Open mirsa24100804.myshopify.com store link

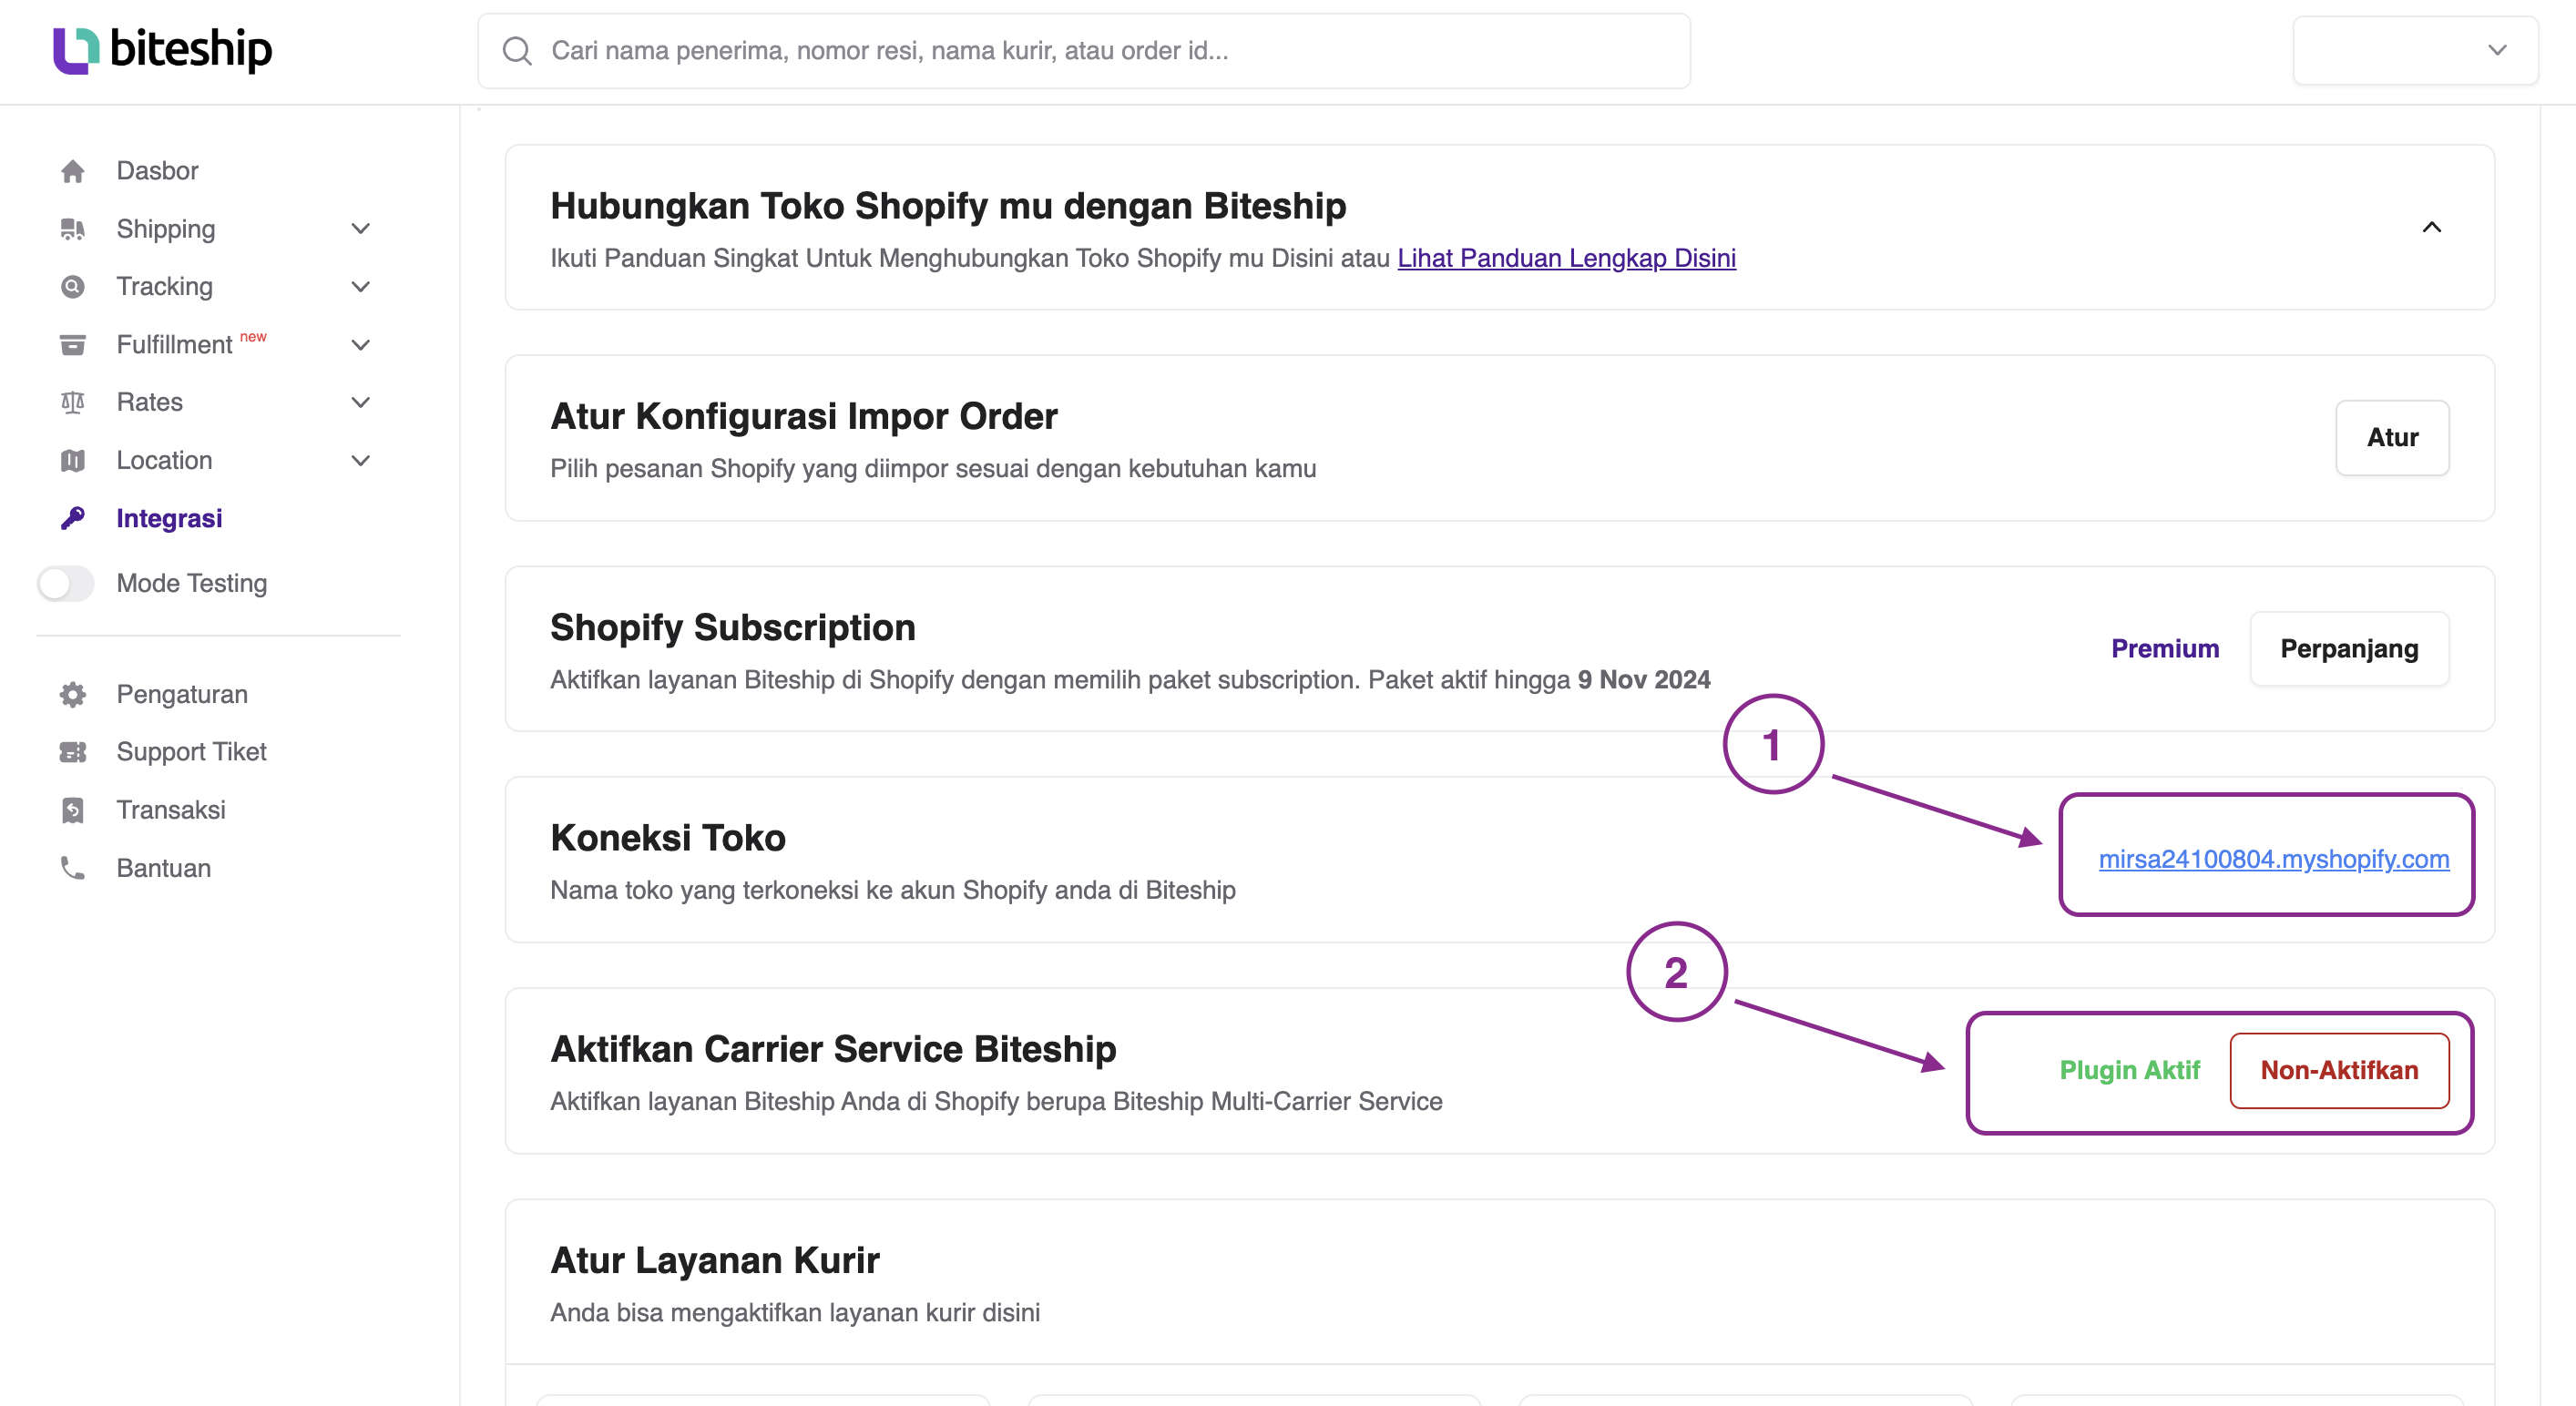[x=2273, y=859]
